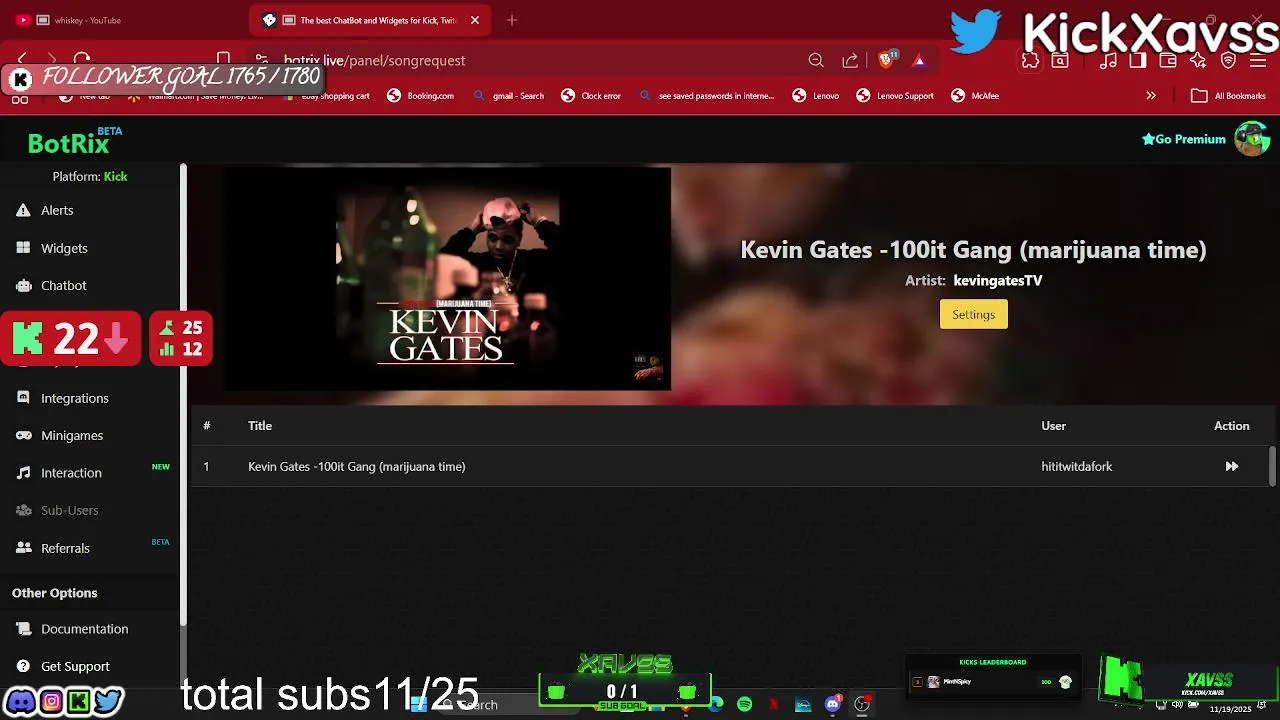Click the song queue scrollbar on the right
The image size is (1280, 720).
click(1272, 466)
